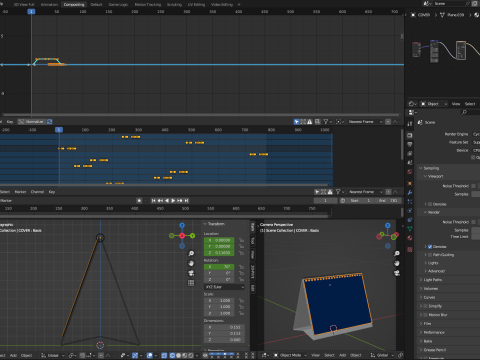Uncheck the Render Denoise checkbox
The width and height of the screenshot is (480, 360).
[x=430, y=247]
